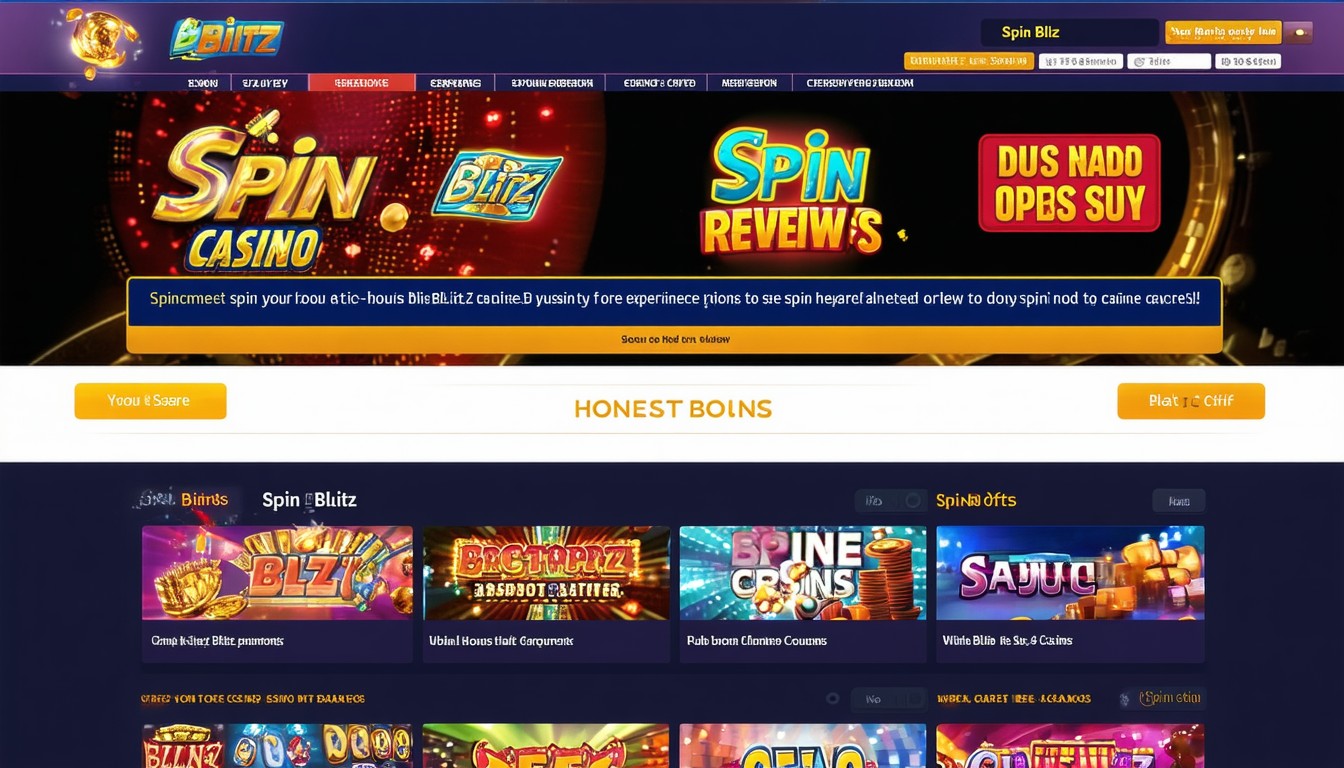Click the Spin Reviews banner logo

point(790,192)
